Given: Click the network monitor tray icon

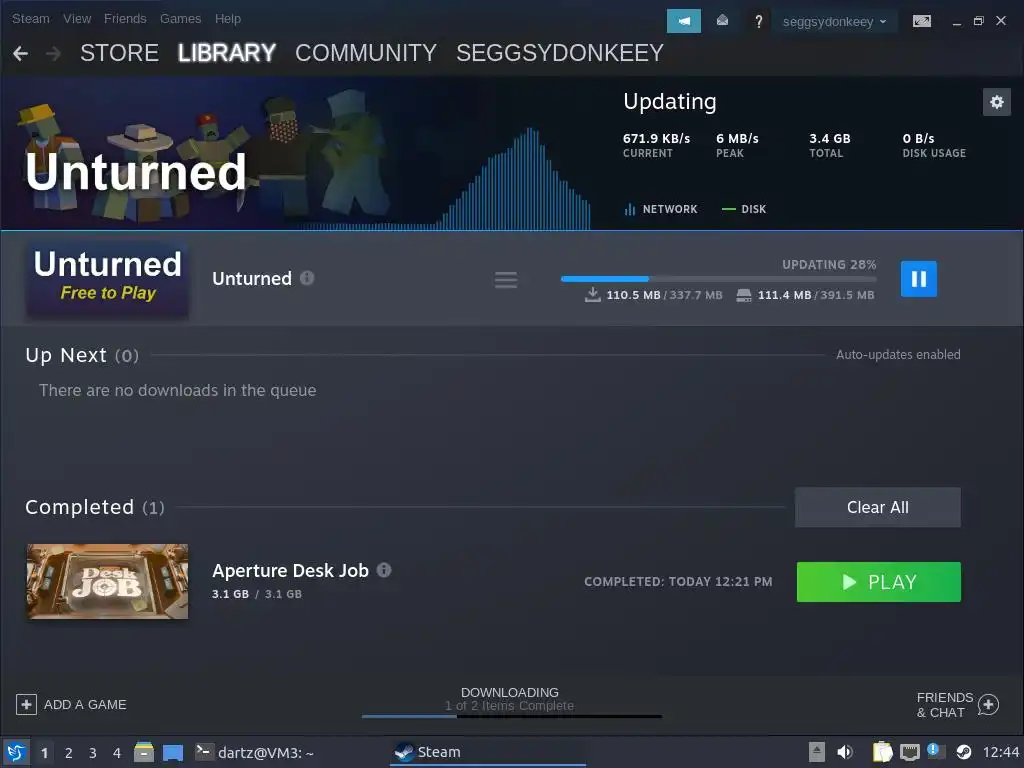Looking at the screenshot, I should tap(910, 753).
